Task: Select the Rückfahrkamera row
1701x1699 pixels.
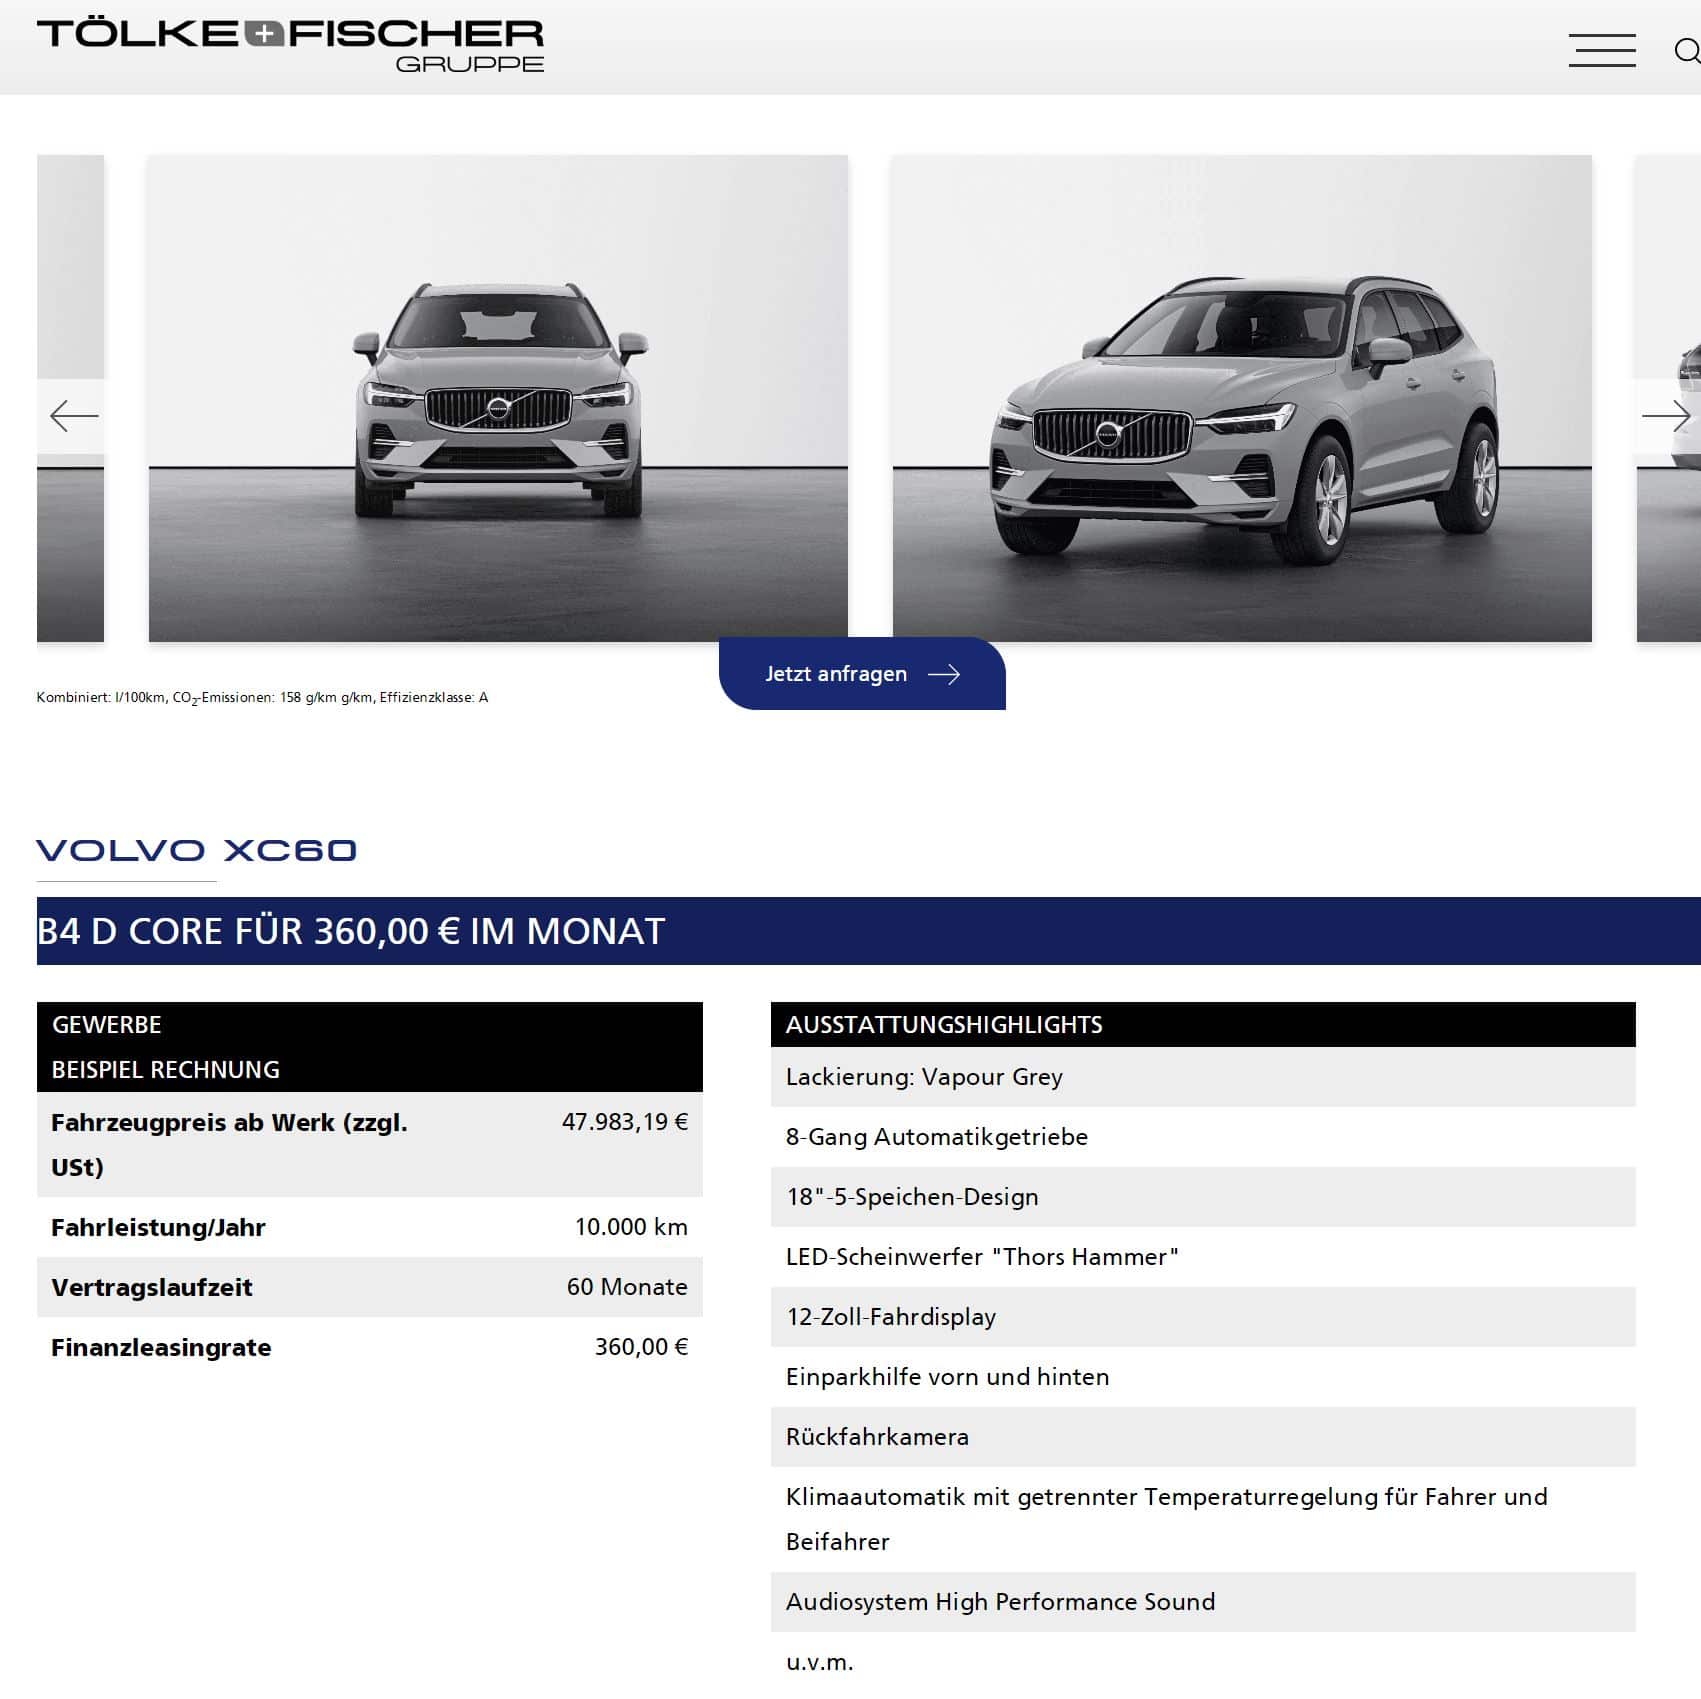Action: point(1203,1437)
